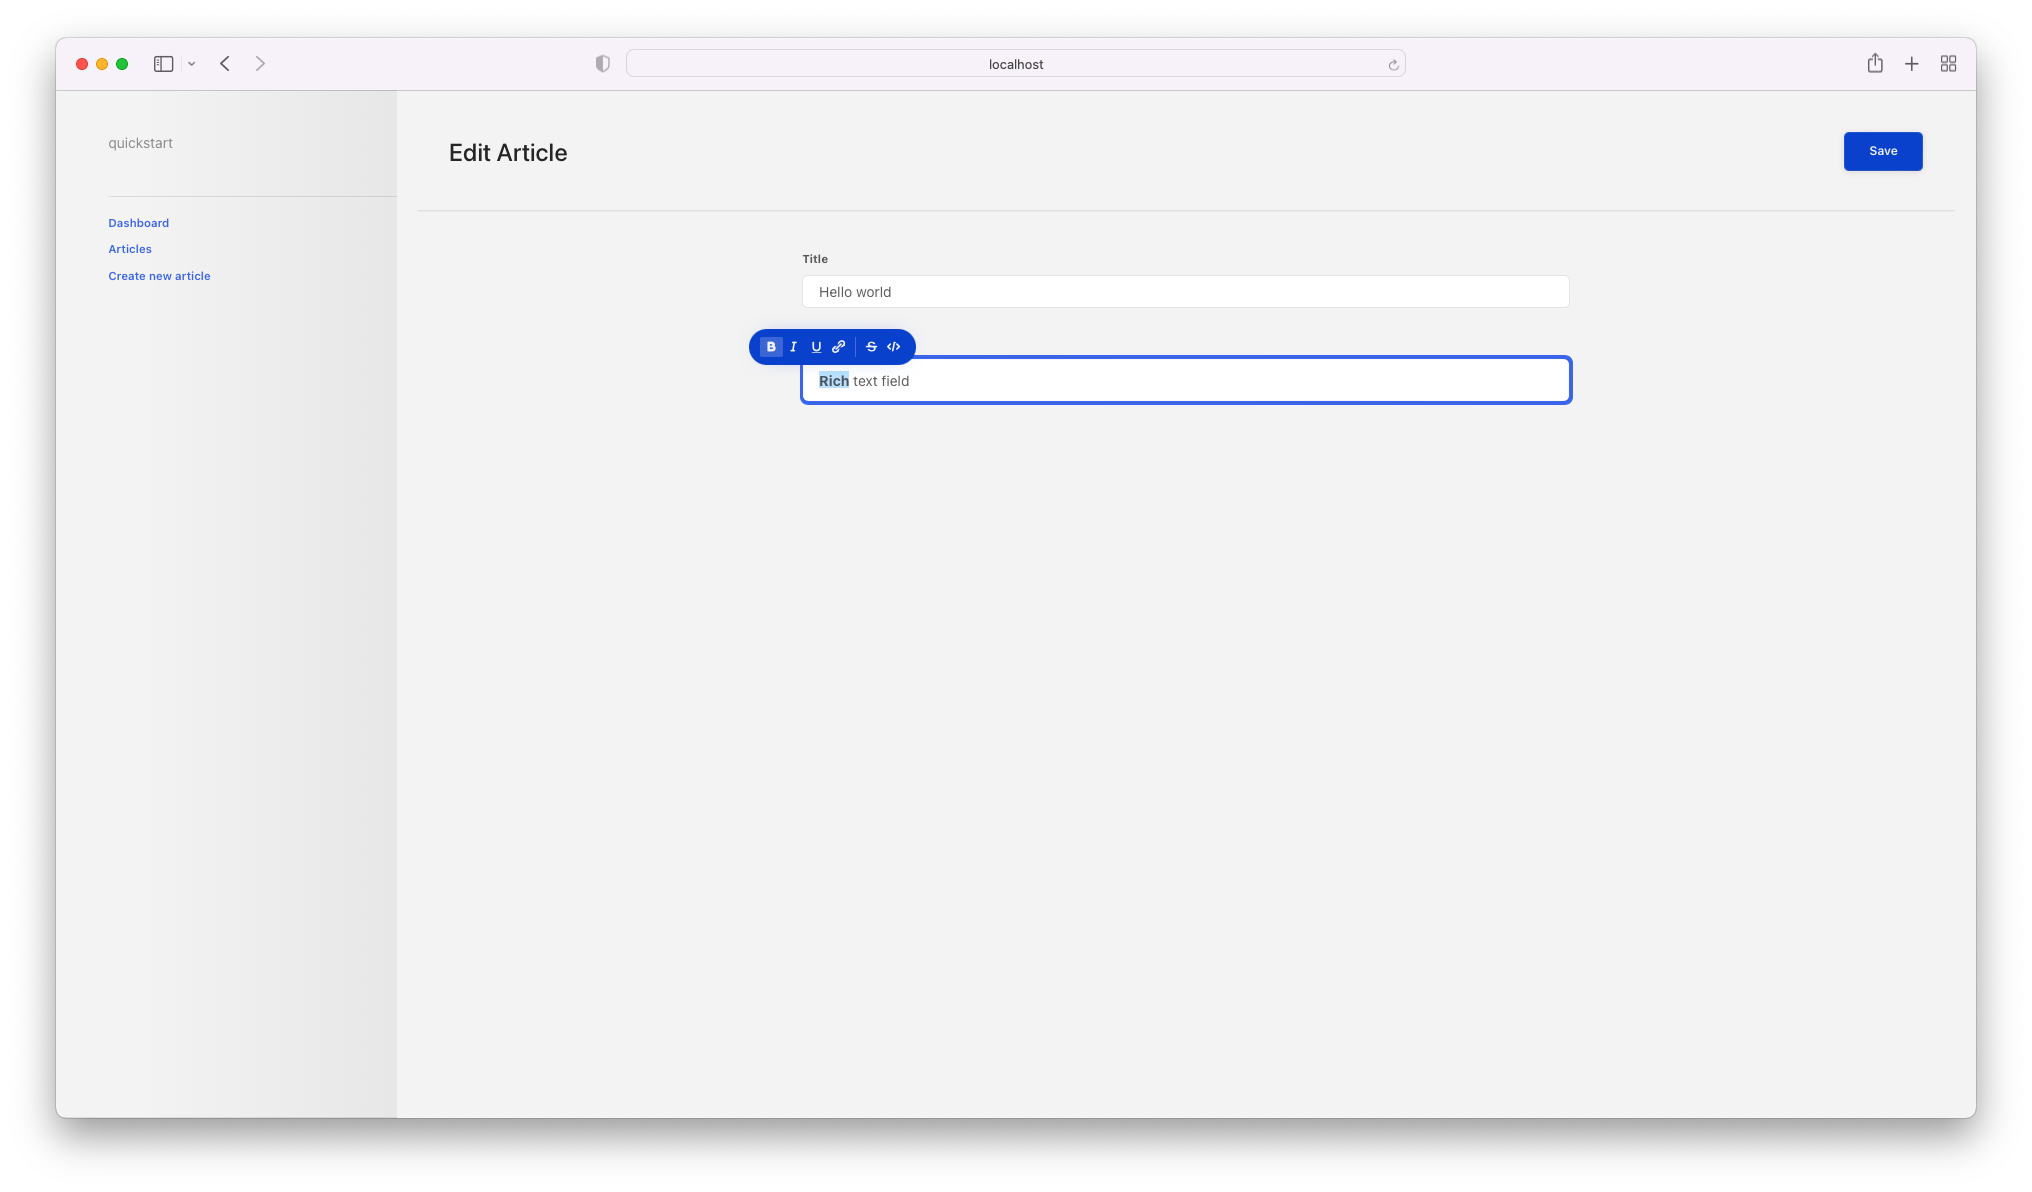Screen dimensions: 2032x1192
Task: Format selection as inline code
Action: coord(894,347)
